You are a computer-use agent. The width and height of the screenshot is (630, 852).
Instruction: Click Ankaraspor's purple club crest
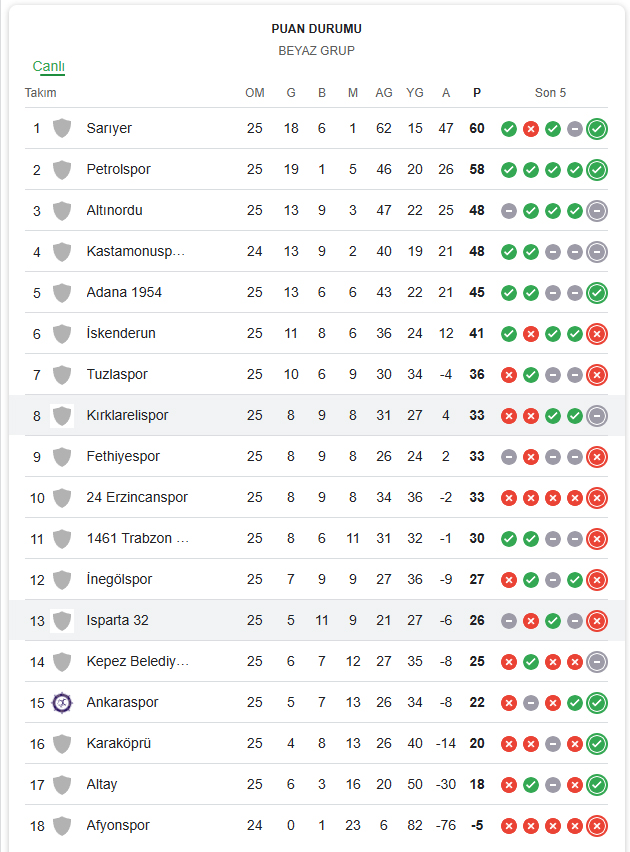(x=62, y=703)
